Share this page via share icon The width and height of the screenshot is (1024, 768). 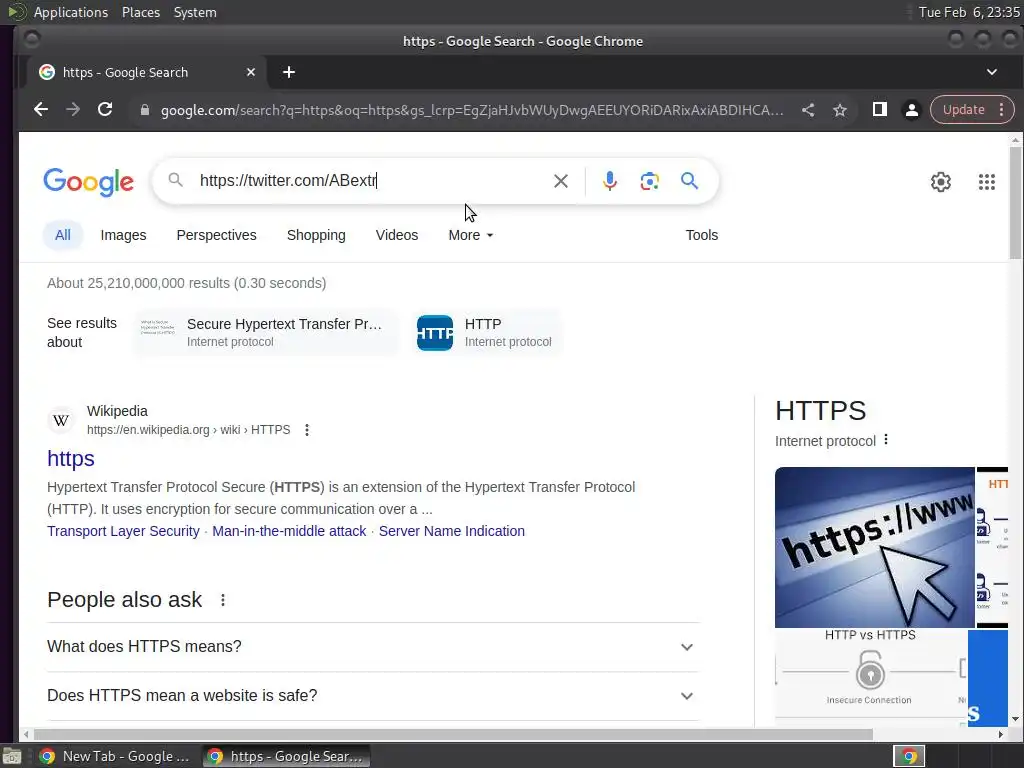click(x=808, y=110)
